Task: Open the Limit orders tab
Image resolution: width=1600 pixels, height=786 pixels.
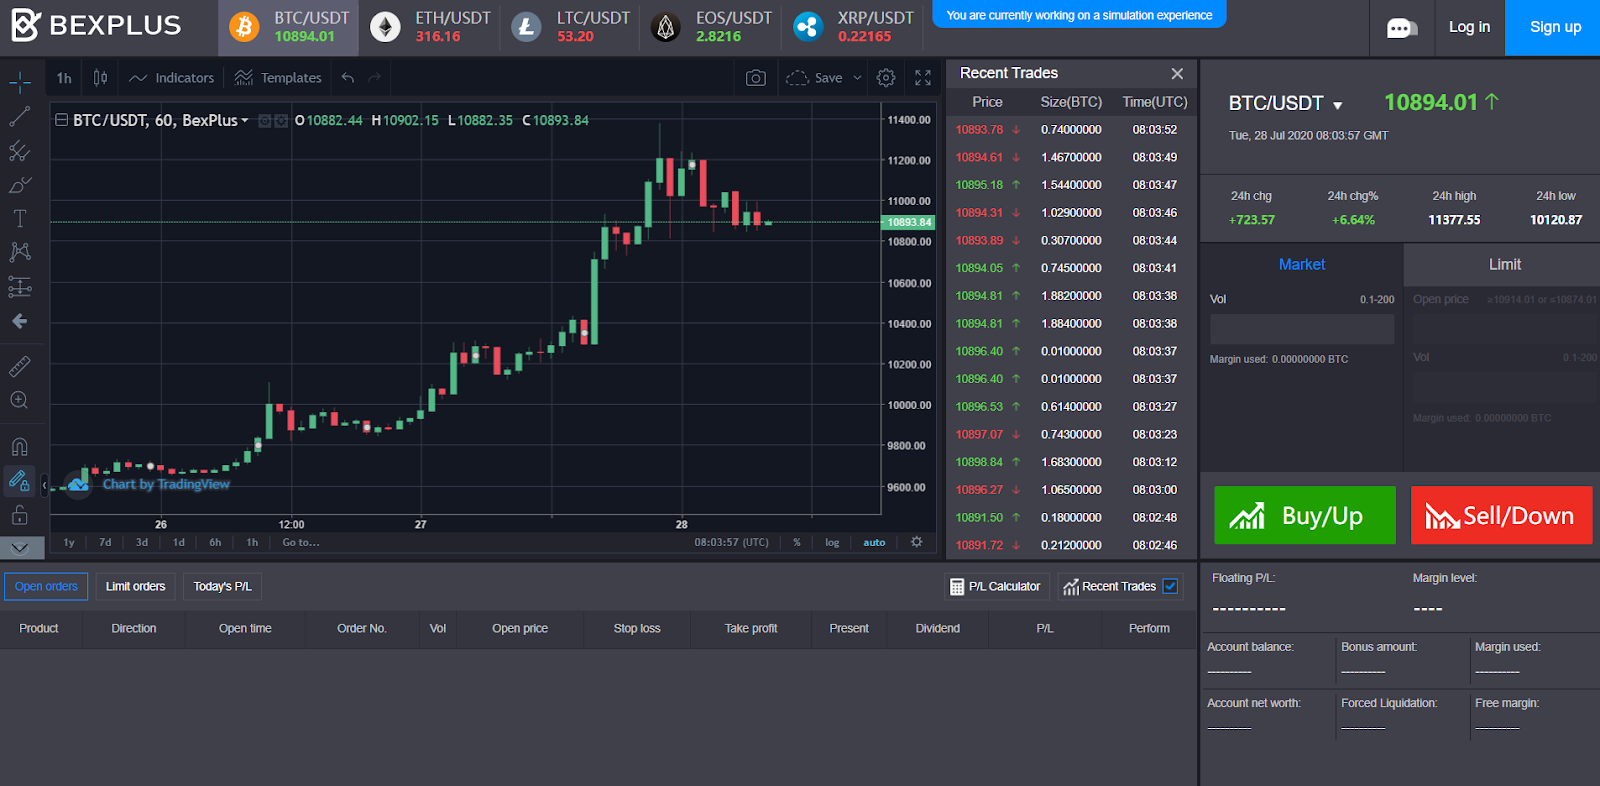Action: pyautogui.click(x=136, y=587)
